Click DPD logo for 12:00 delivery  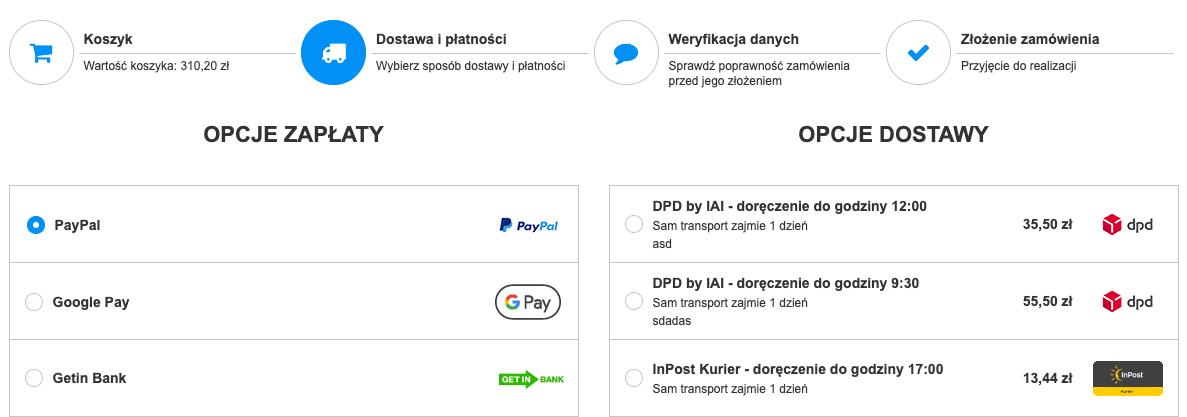pyautogui.click(x=1127, y=225)
